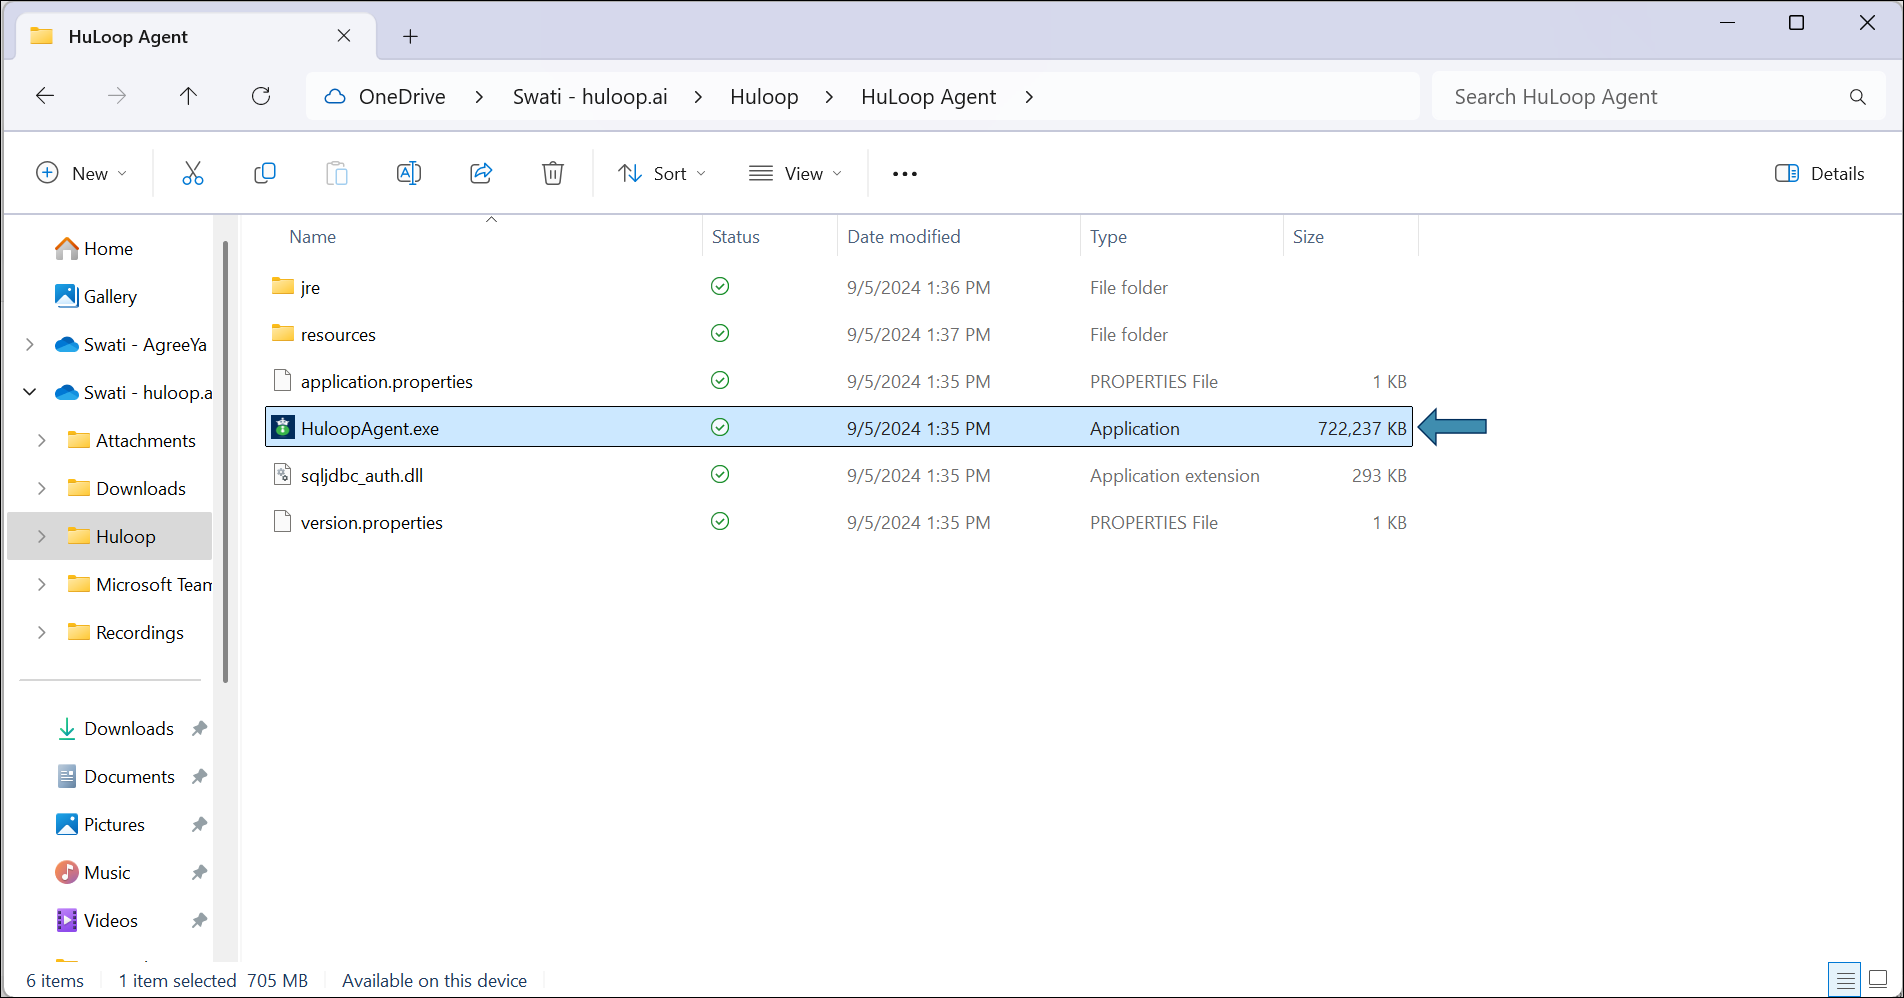The width and height of the screenshot is (1904, 998).
Task: Open Gallery in the navigation pane
Action: pyautogui.click(x=96, y=296)
